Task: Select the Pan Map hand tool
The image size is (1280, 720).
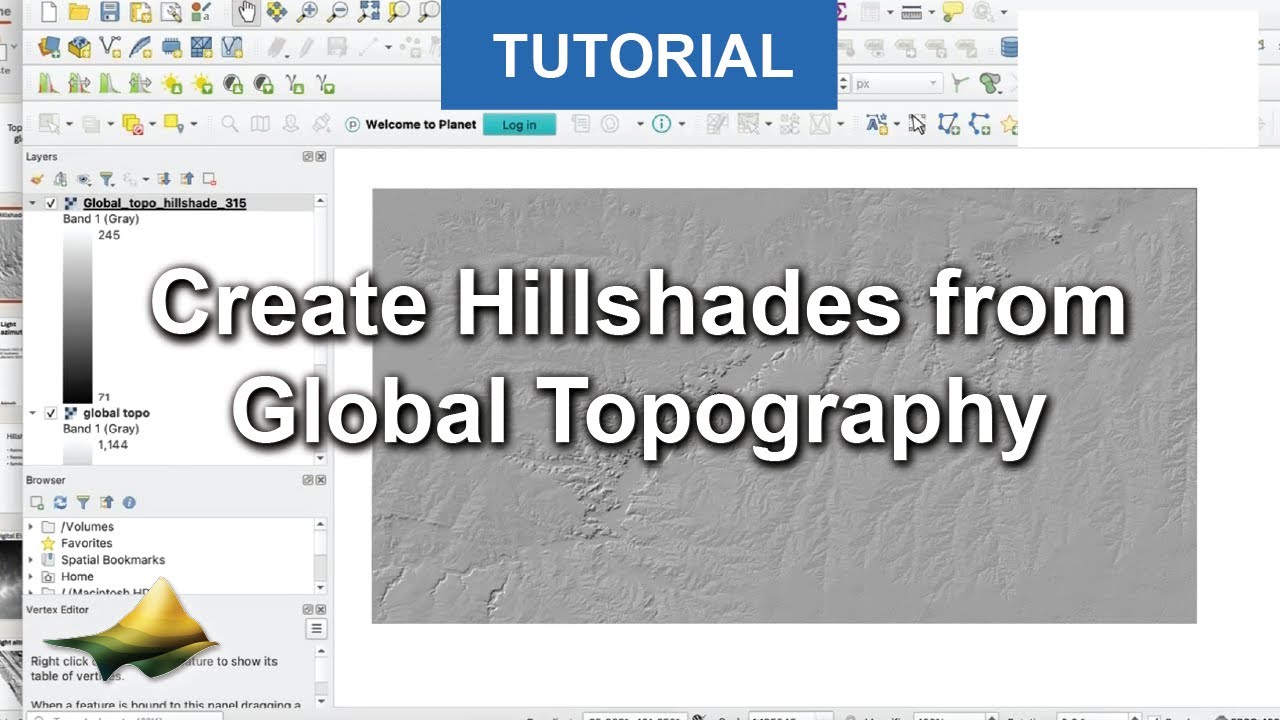Action: pyautogui.click(x=245, y=12)
